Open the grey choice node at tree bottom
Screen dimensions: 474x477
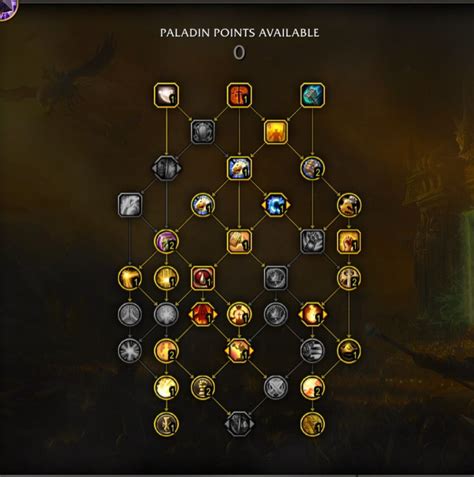pos(239,424)
